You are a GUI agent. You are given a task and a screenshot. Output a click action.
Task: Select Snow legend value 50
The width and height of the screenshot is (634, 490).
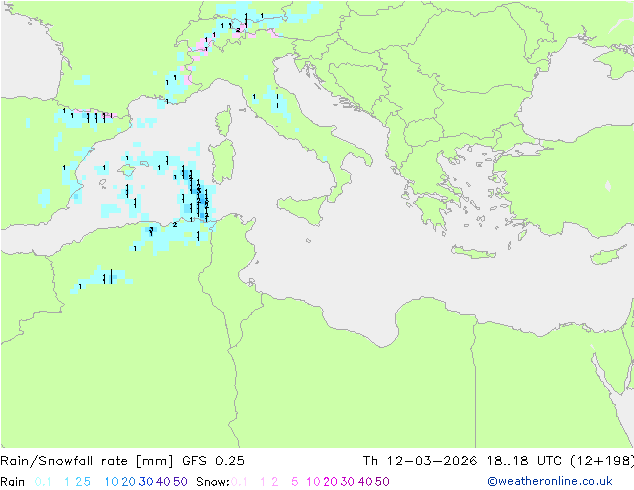tap(382, 482)
